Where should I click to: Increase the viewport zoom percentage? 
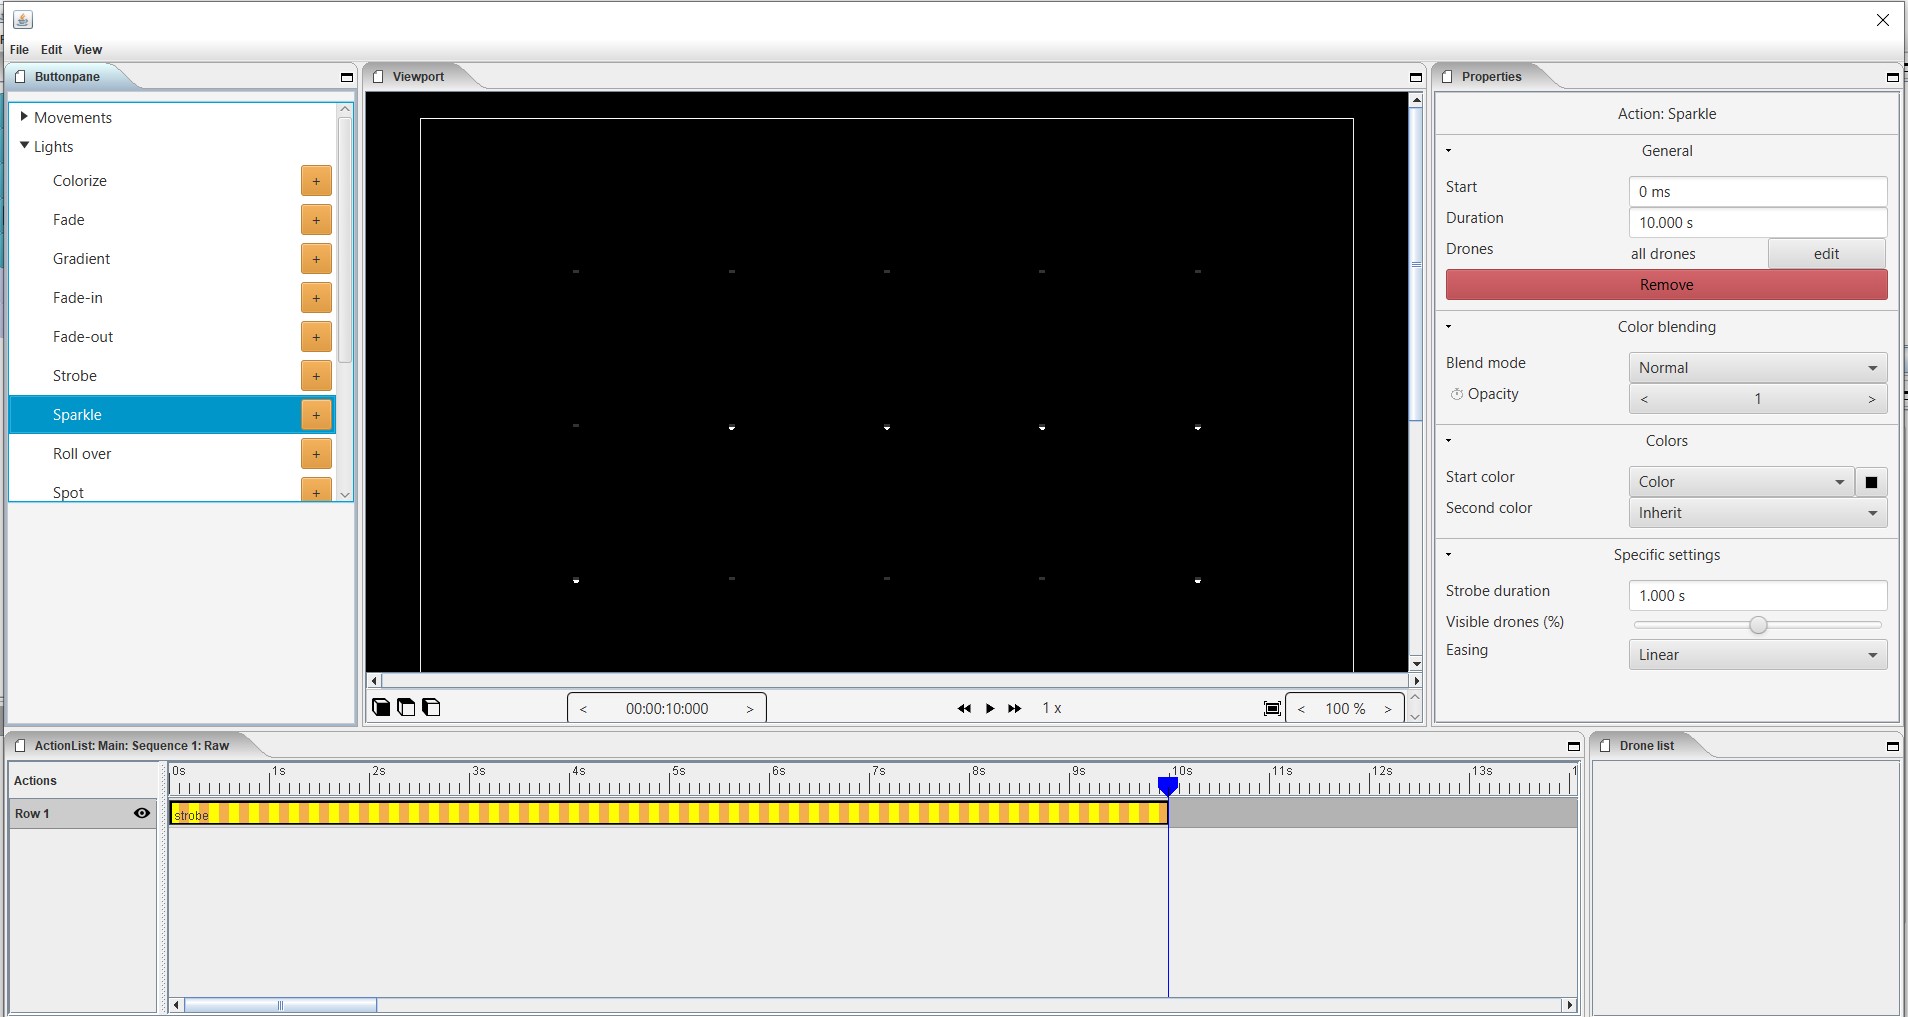1388,709
